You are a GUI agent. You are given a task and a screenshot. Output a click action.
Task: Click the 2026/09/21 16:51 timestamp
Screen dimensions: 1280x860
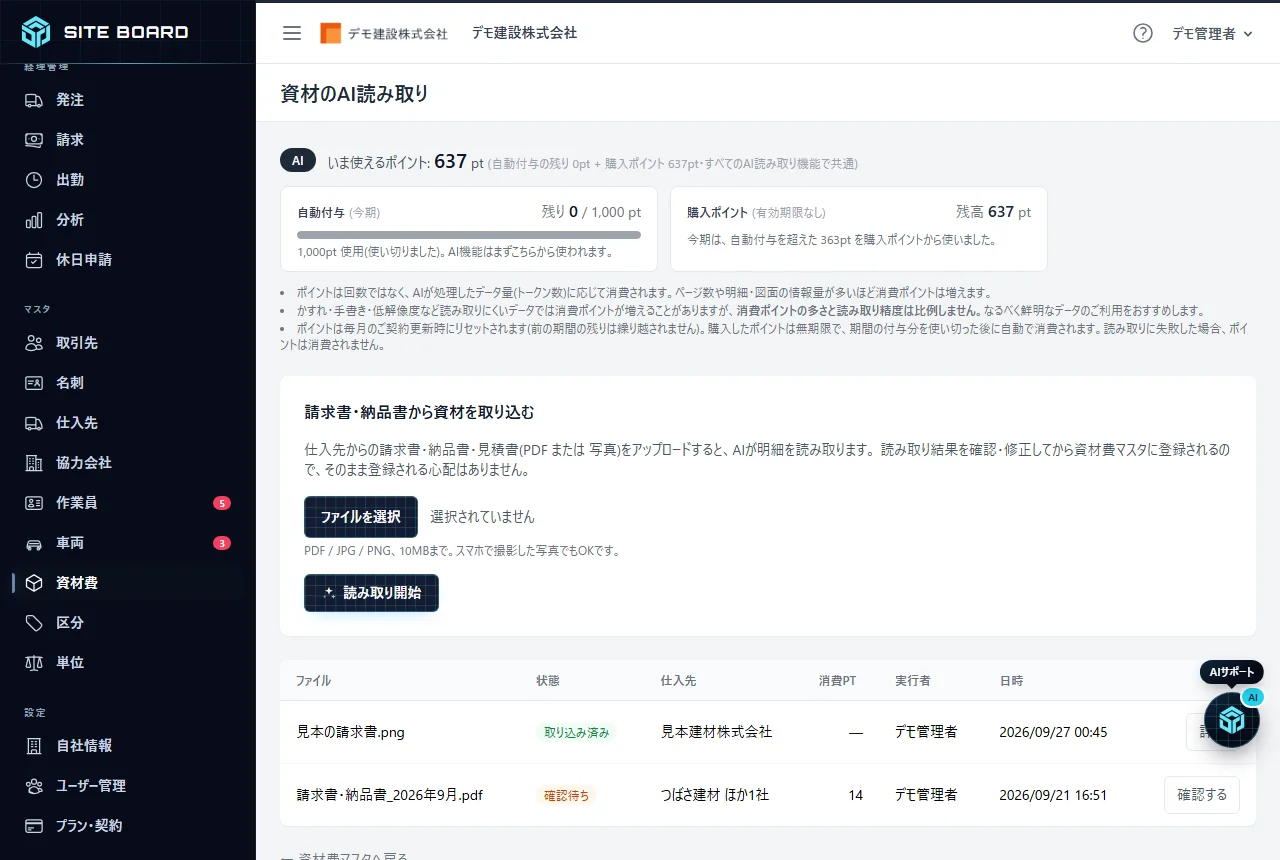pos(1053,795)
